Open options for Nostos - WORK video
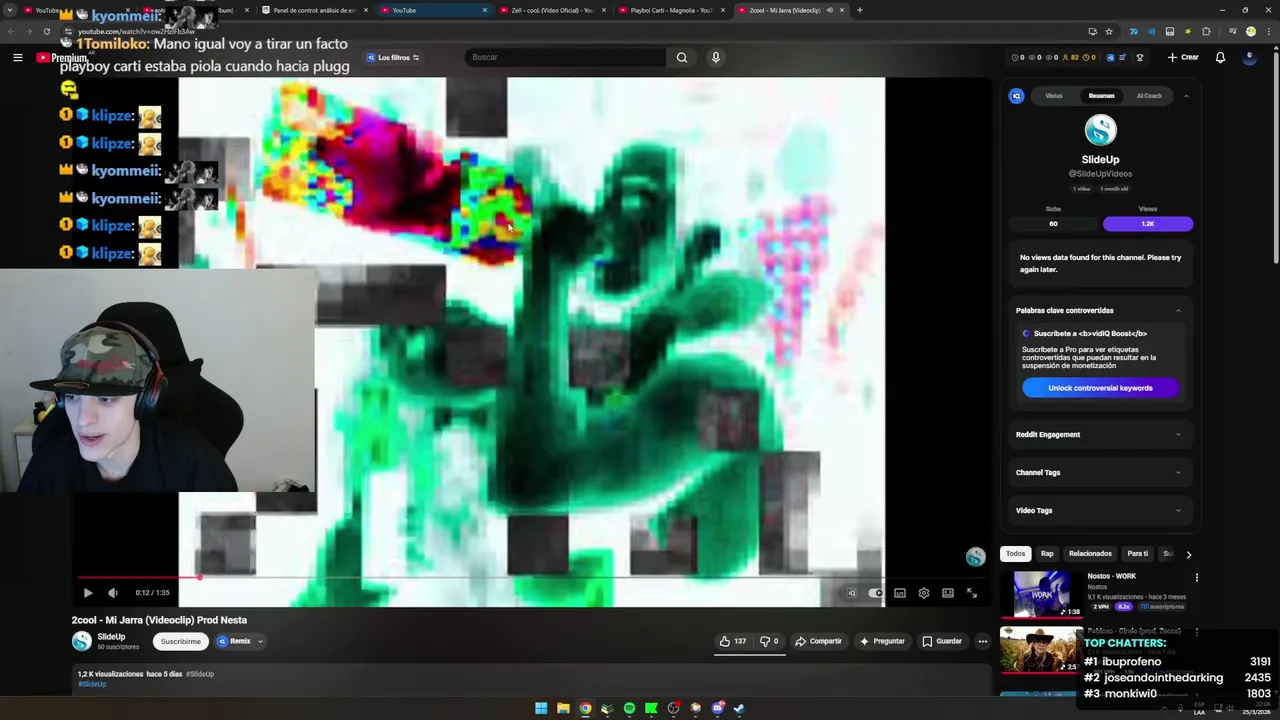The width and height of the screenshot is (1280, 720). (x=1196, y=577)
